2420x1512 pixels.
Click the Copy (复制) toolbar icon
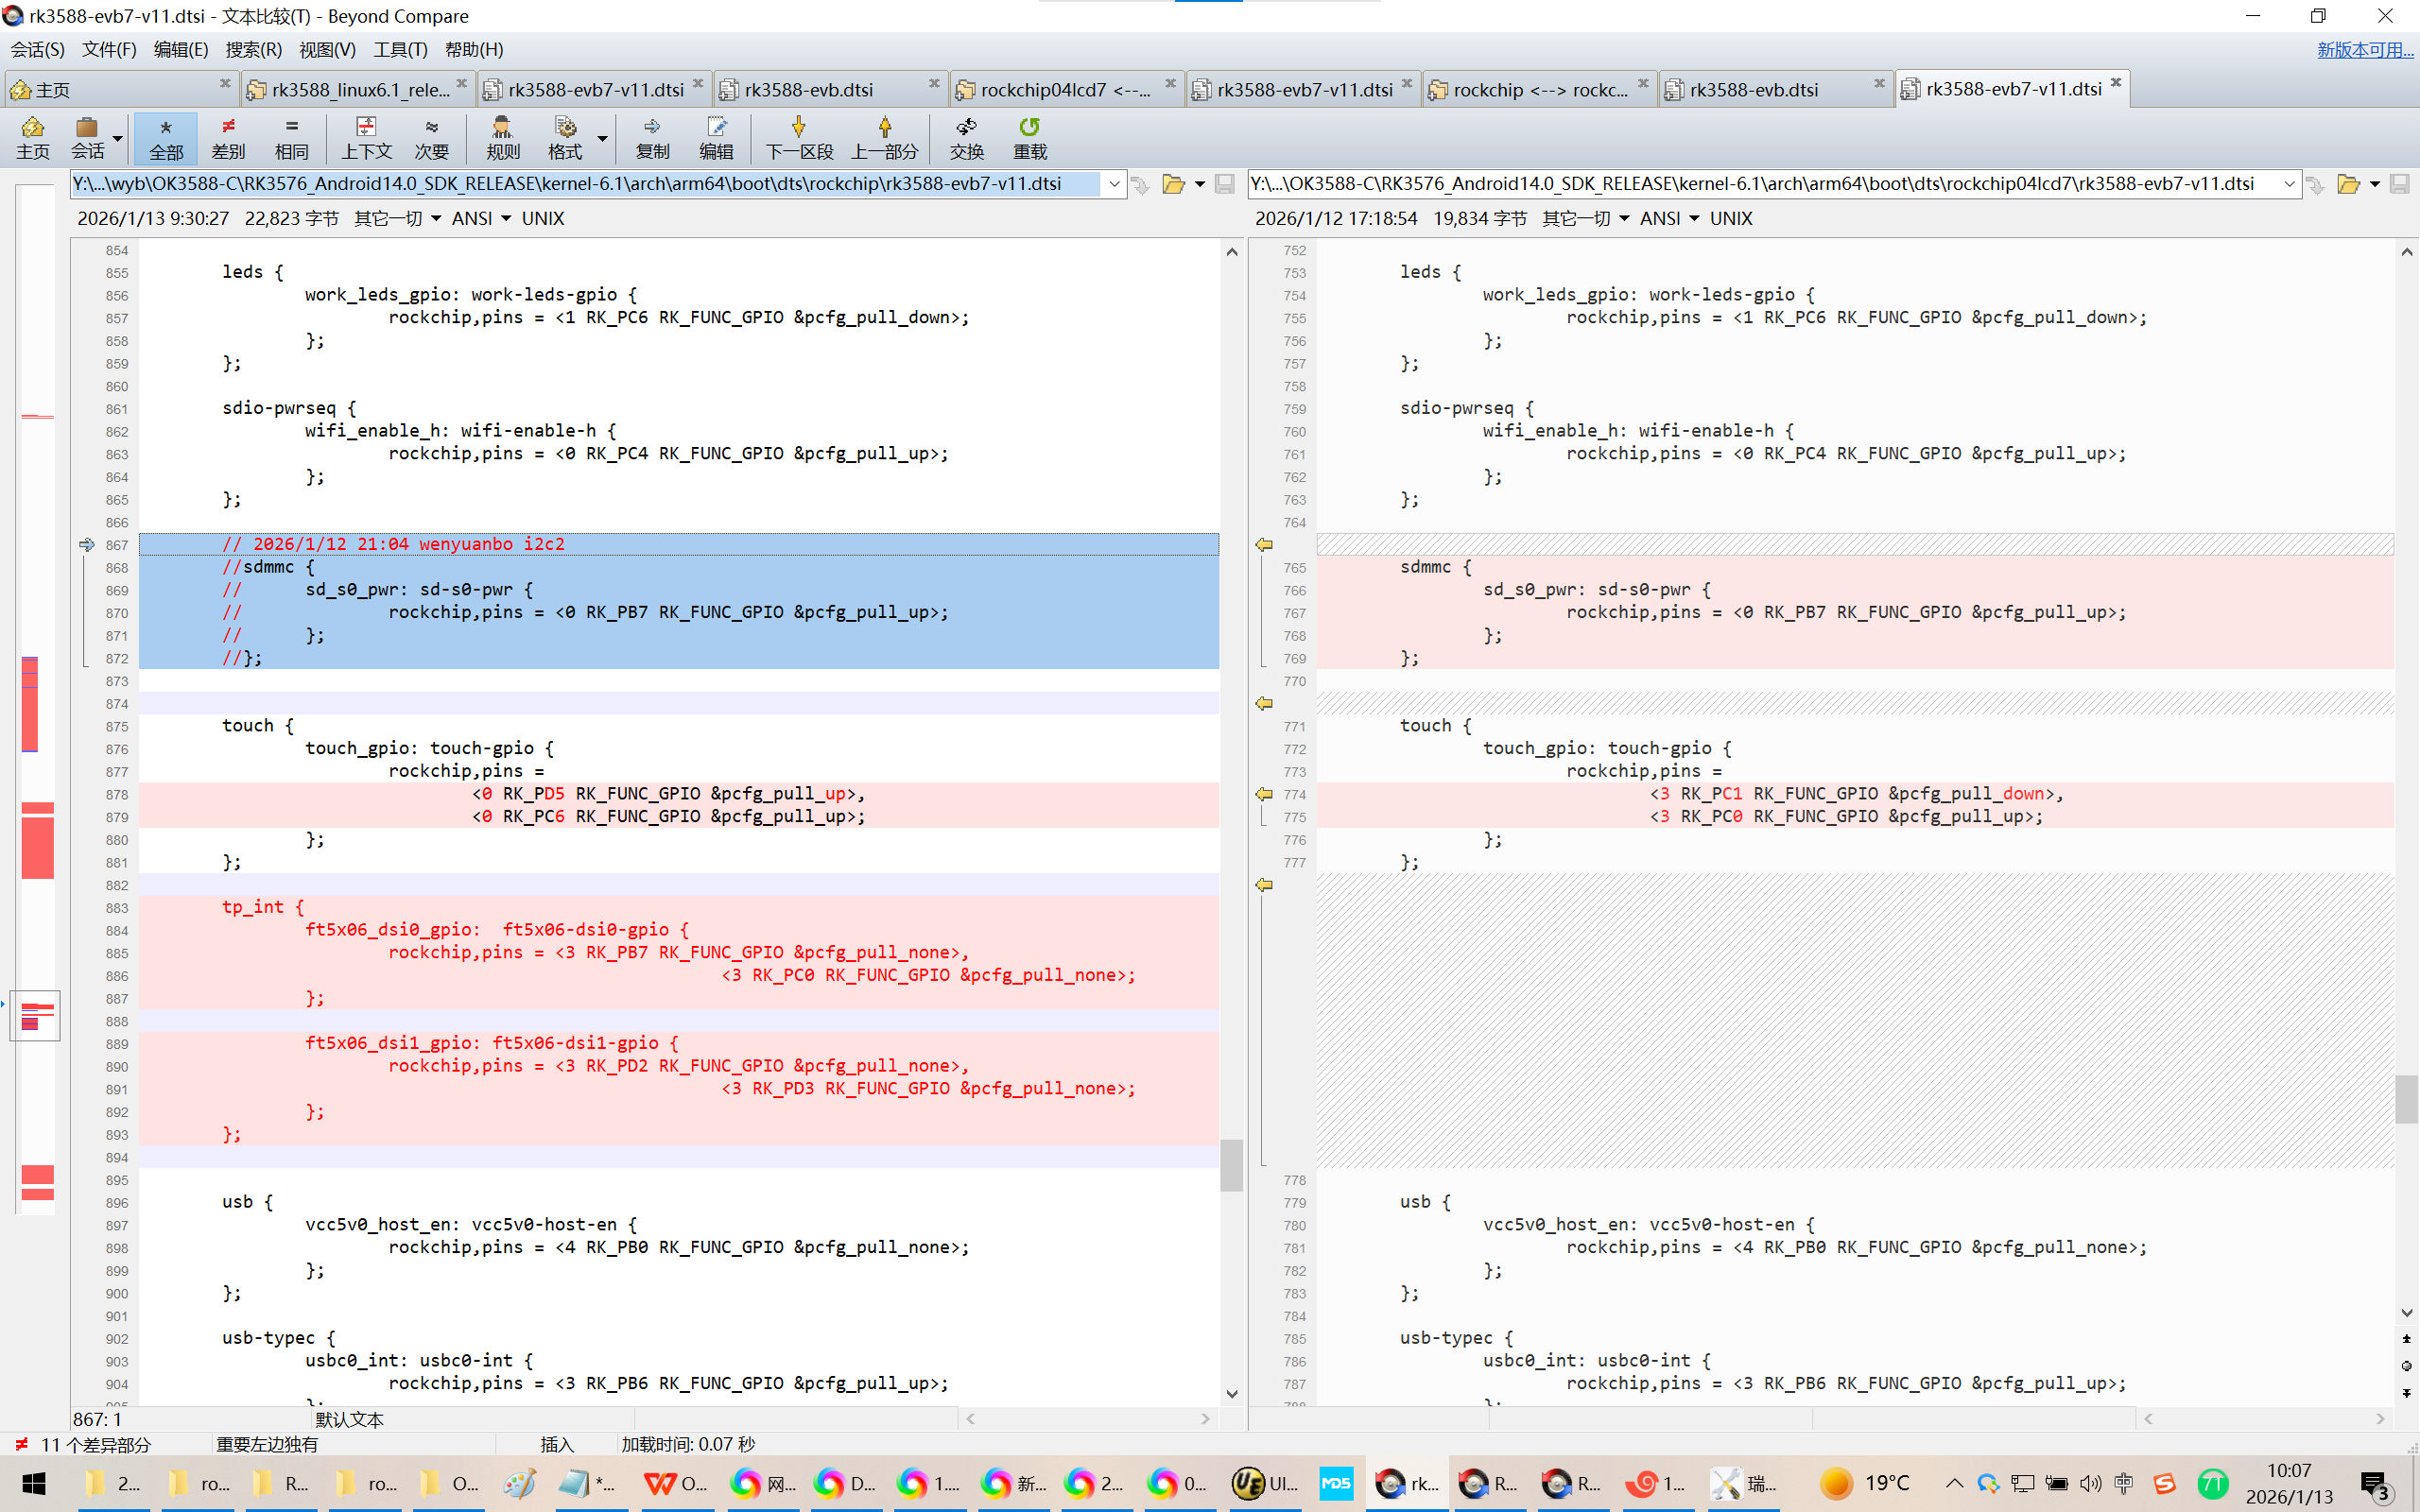(652, 137)
